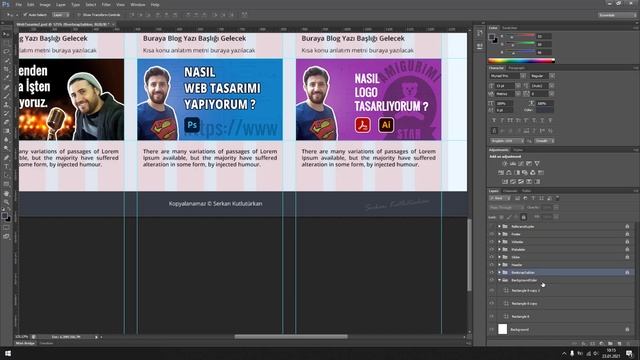
Task: Select the Lasso tool
Action: [x=6, y=52]
